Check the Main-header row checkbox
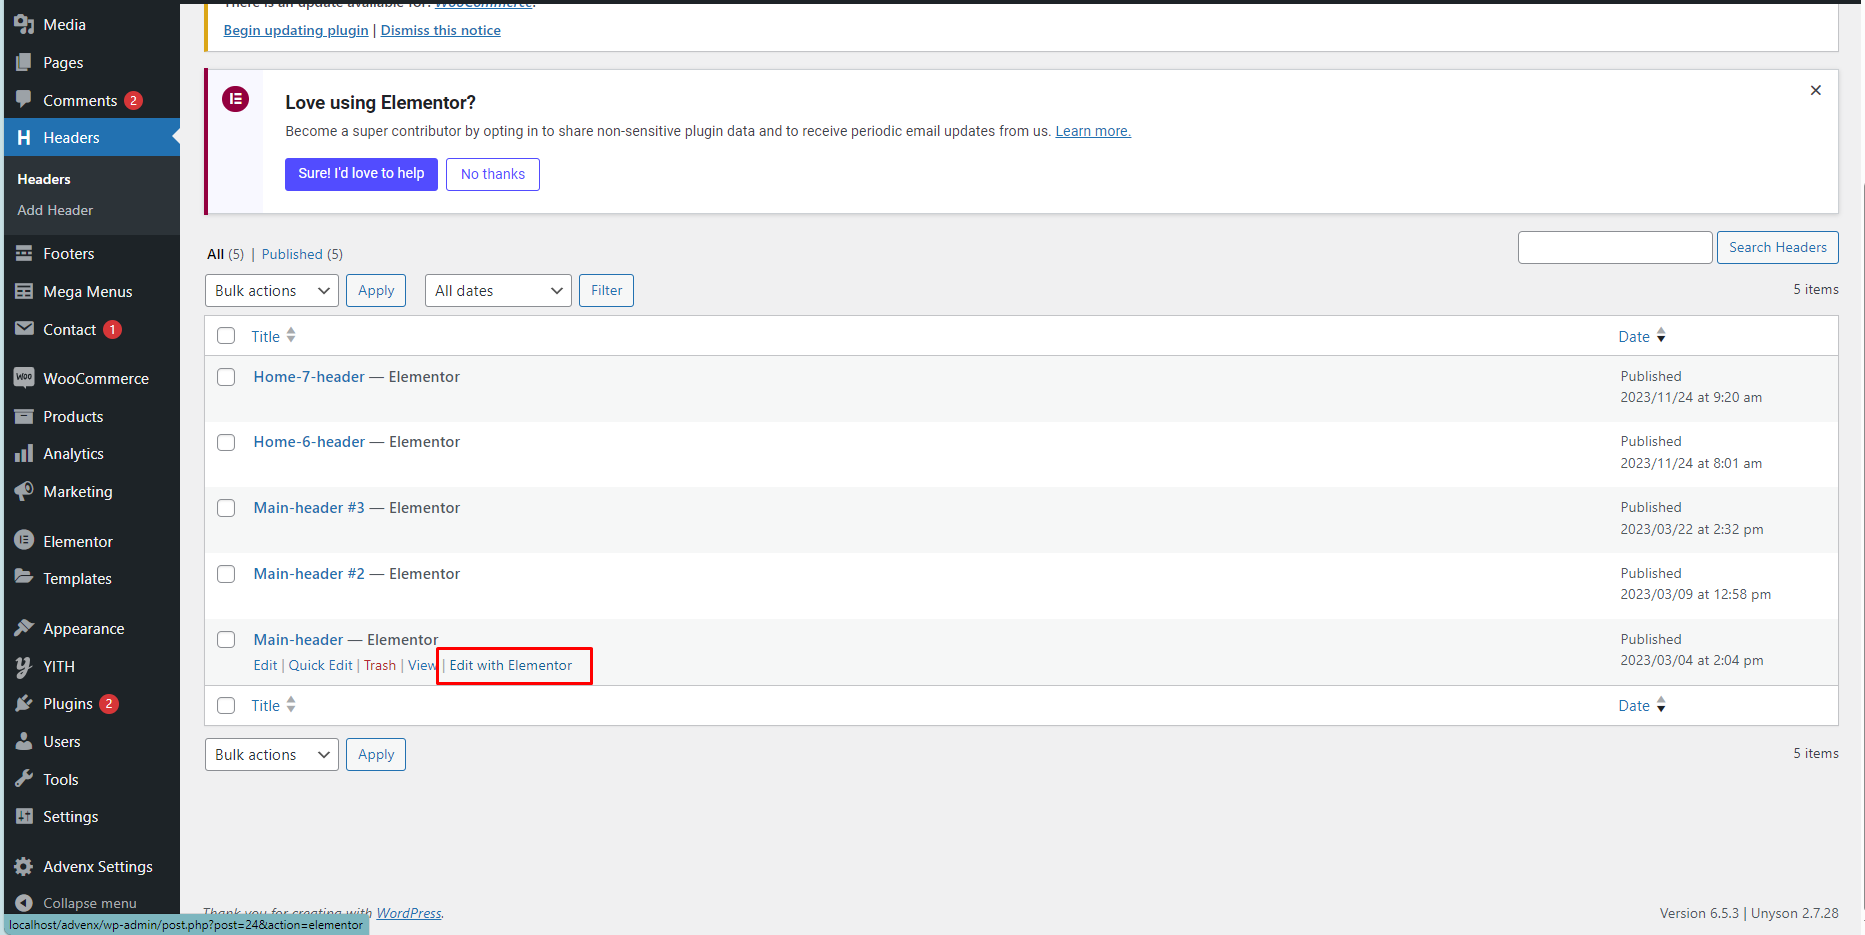The width and height of the screenshot is (1865, 935). point(226,639)
